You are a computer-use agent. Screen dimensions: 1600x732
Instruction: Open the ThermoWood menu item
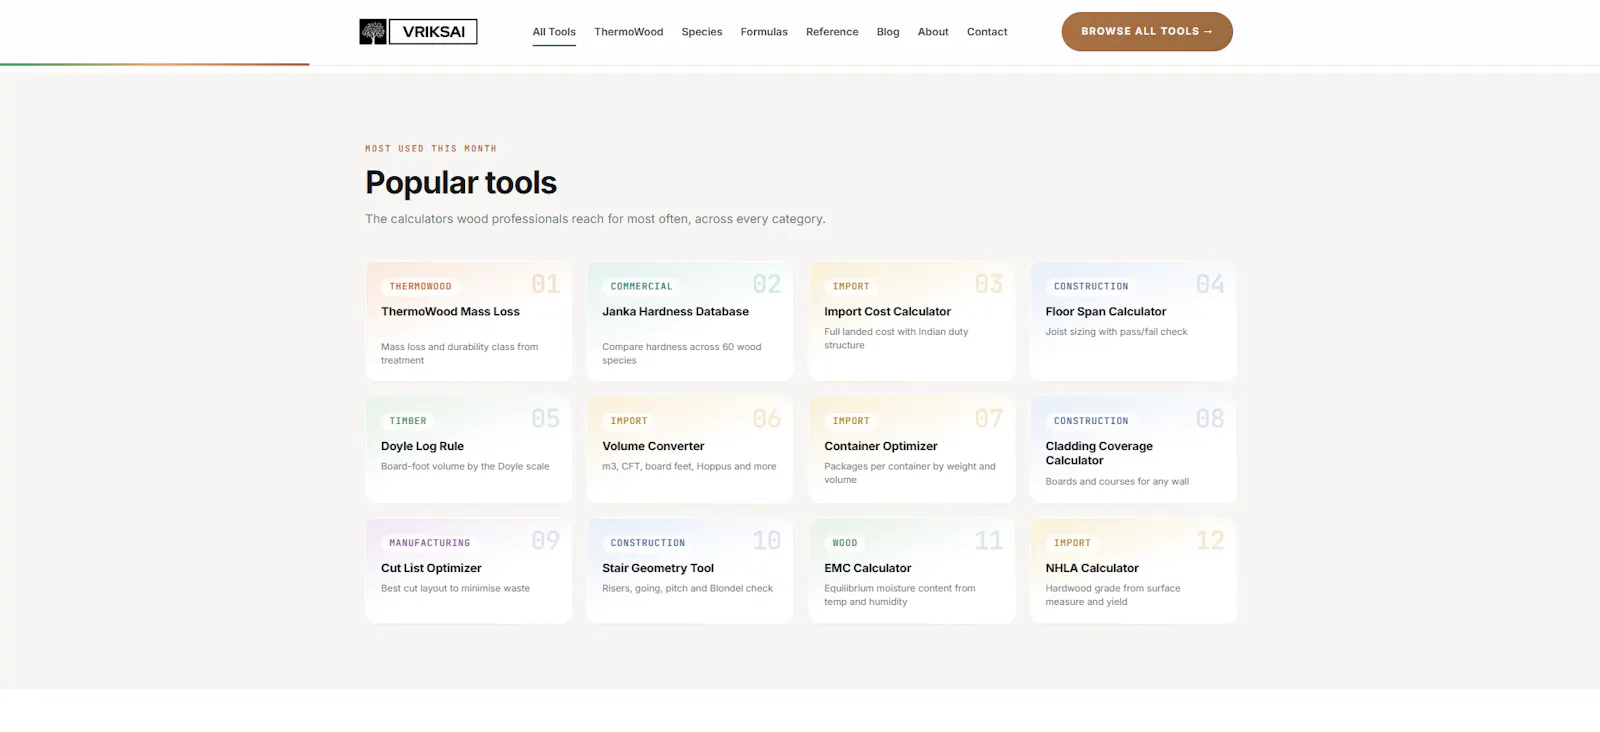(629, 32)
